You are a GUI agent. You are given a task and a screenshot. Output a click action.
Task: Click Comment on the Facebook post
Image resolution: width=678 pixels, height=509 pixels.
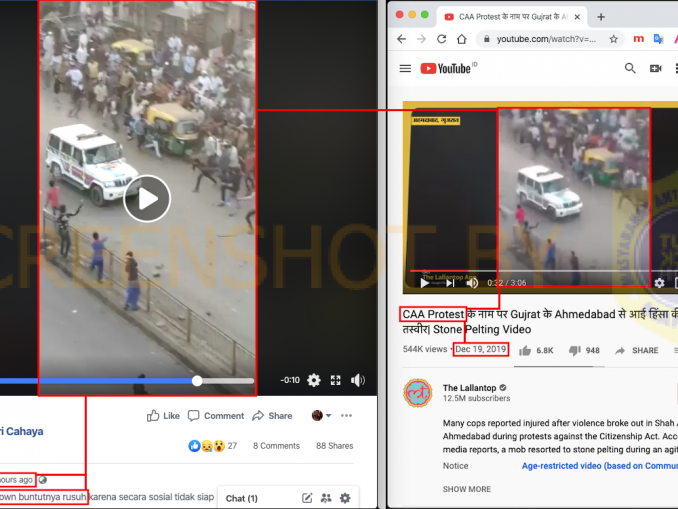coord(216,416)
